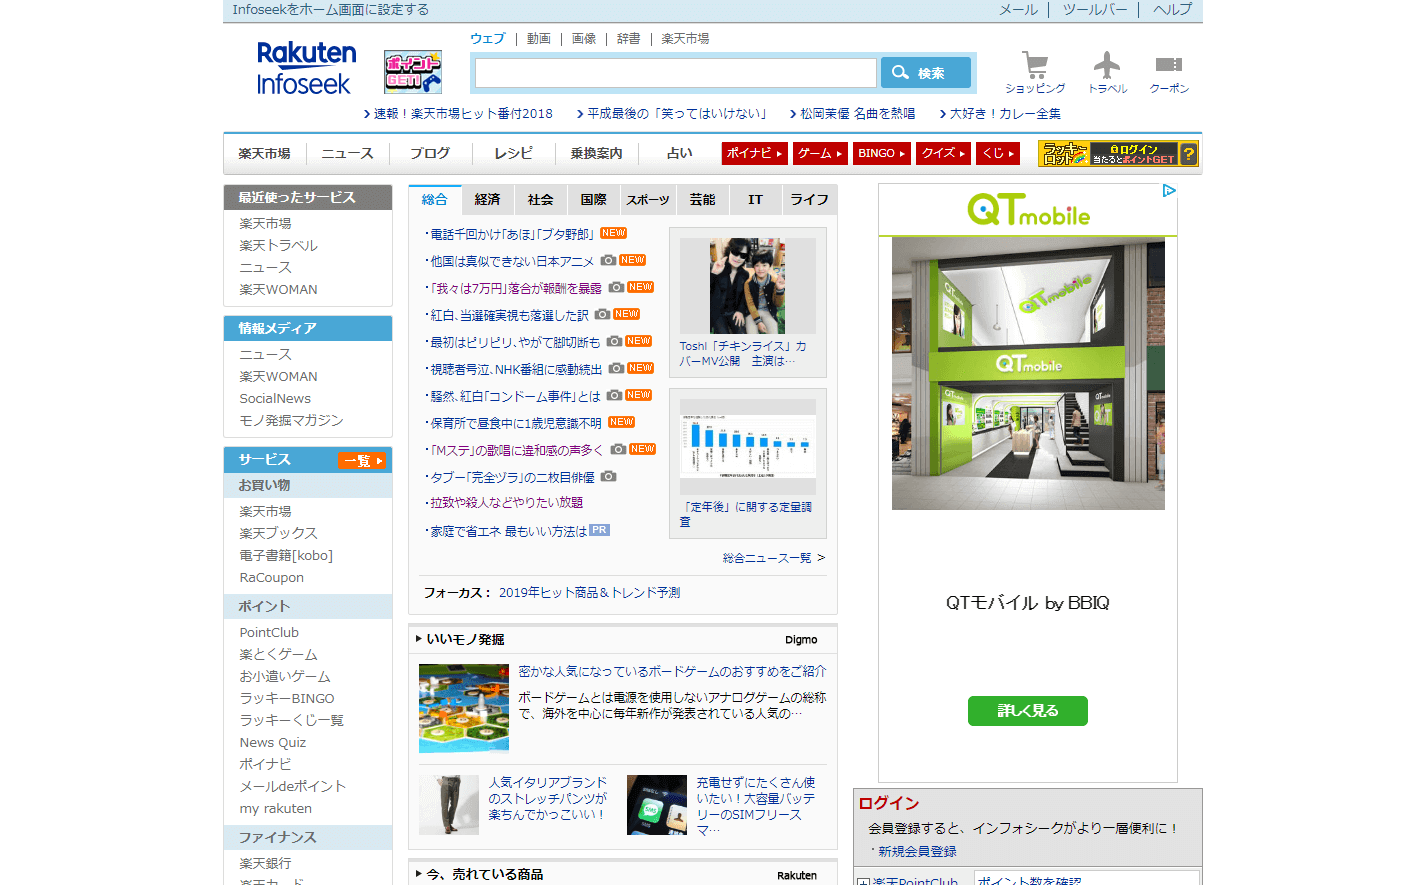Open the board game article thumbnail
Viewport: 1425px width, 885px height.
[464, 708]
